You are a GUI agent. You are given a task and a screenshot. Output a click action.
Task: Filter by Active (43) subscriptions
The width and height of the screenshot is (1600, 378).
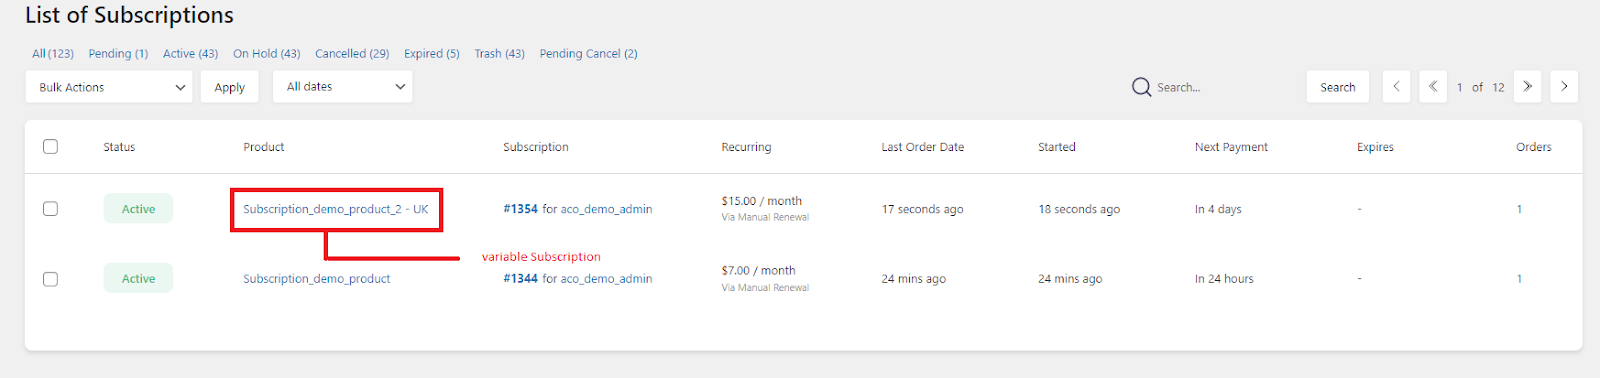click(190, 54)
